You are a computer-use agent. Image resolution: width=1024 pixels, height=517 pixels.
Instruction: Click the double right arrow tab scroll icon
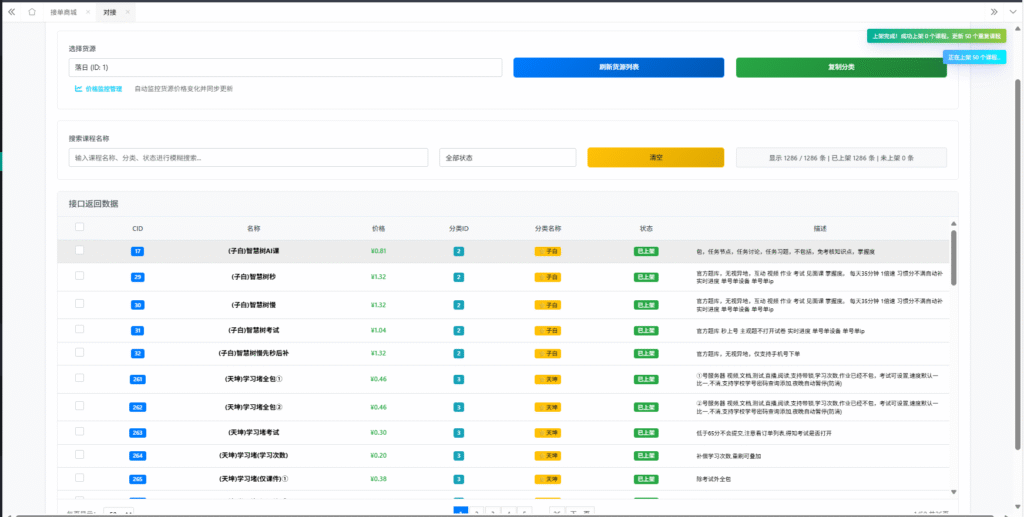point(993,12)
